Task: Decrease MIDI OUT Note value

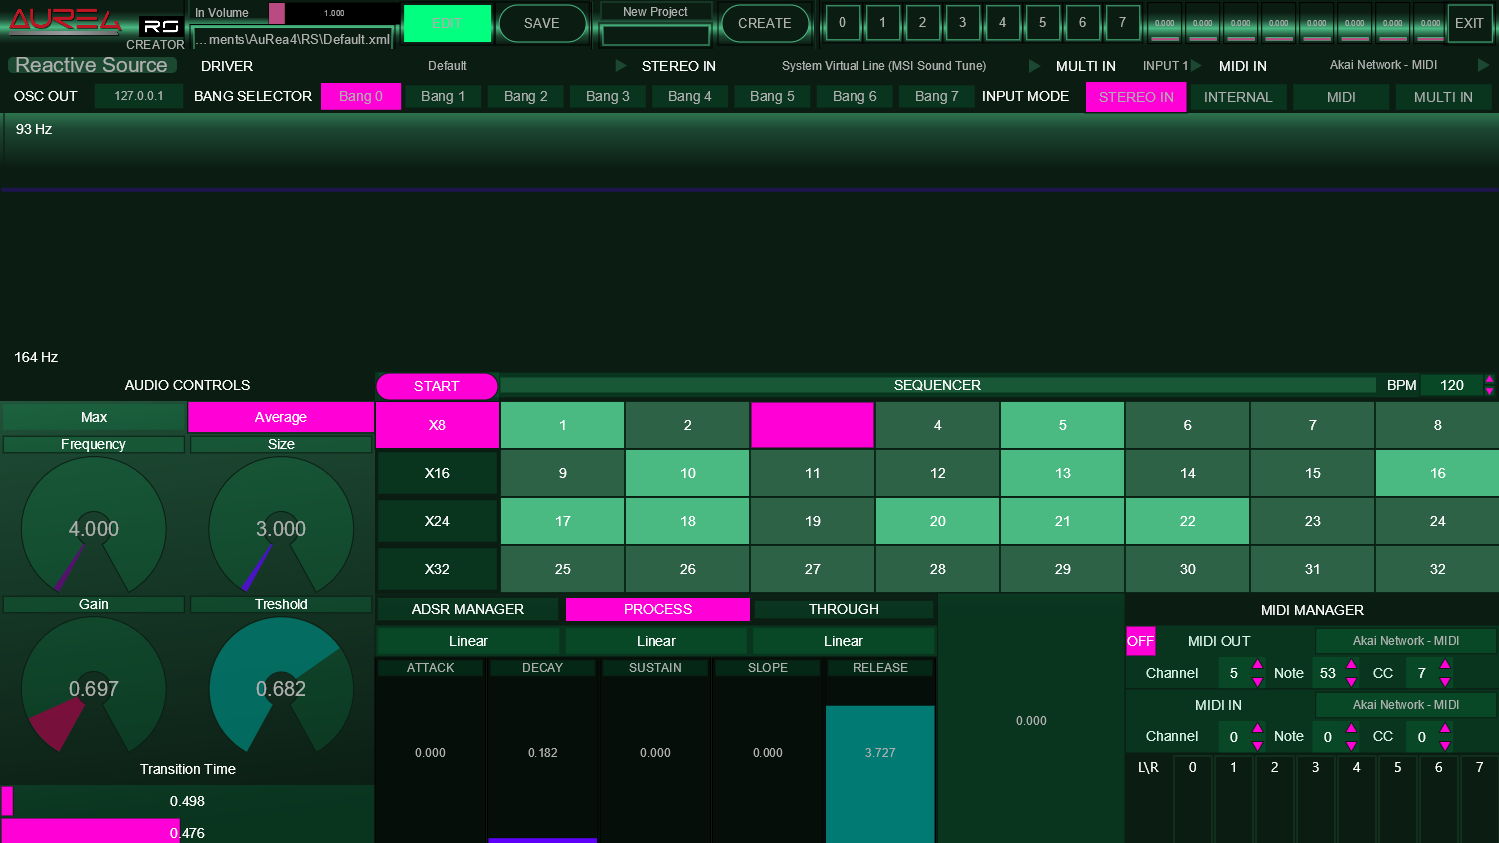Action: point(1351,682)
